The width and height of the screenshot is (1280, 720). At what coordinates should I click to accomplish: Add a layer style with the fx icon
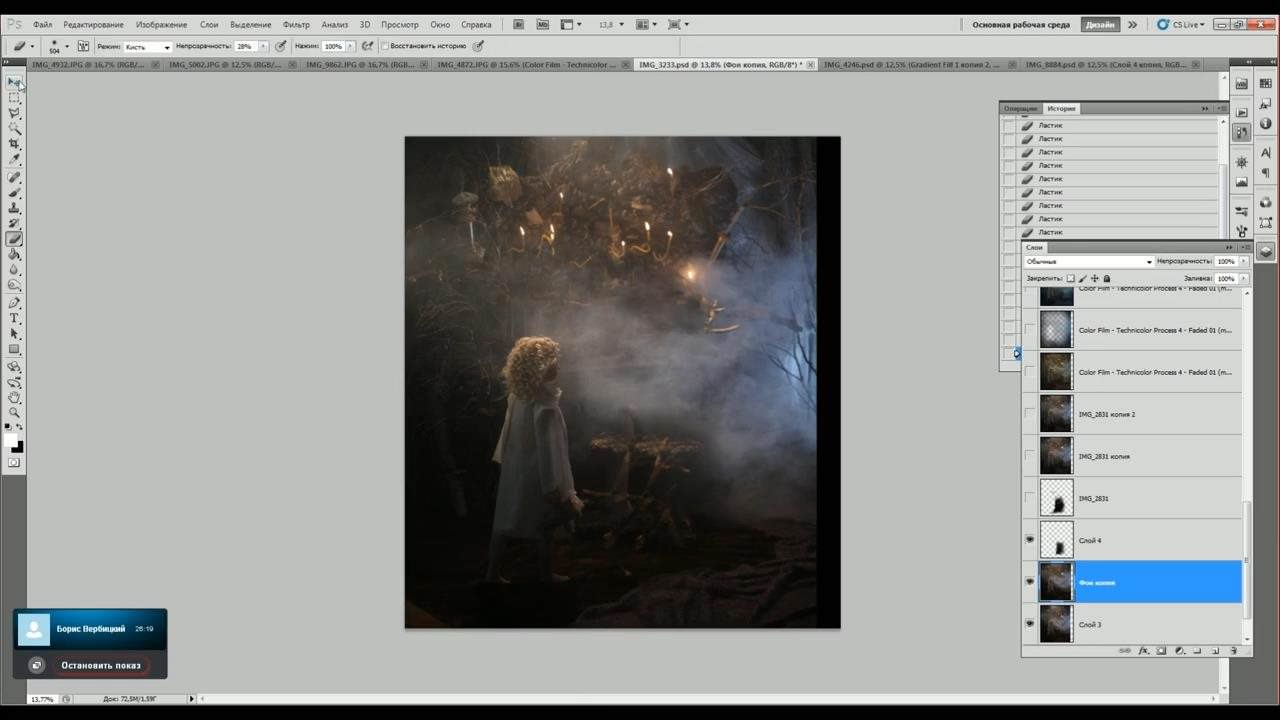pyautogui.click(x=1143, y=651)
